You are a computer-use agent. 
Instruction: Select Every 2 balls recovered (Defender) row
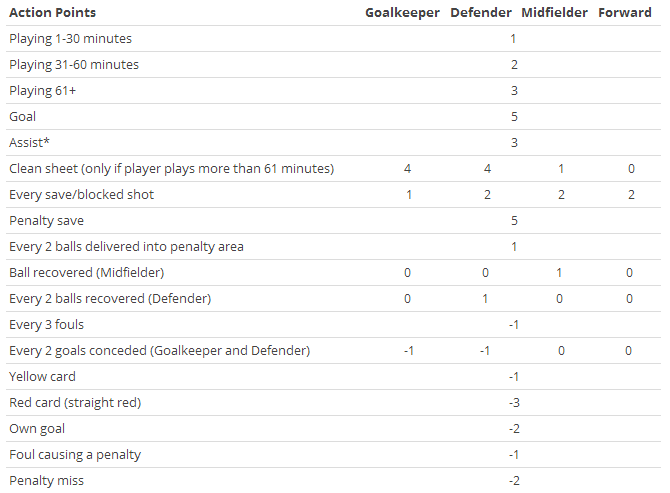pyautogui.click(x=110, y=298)
